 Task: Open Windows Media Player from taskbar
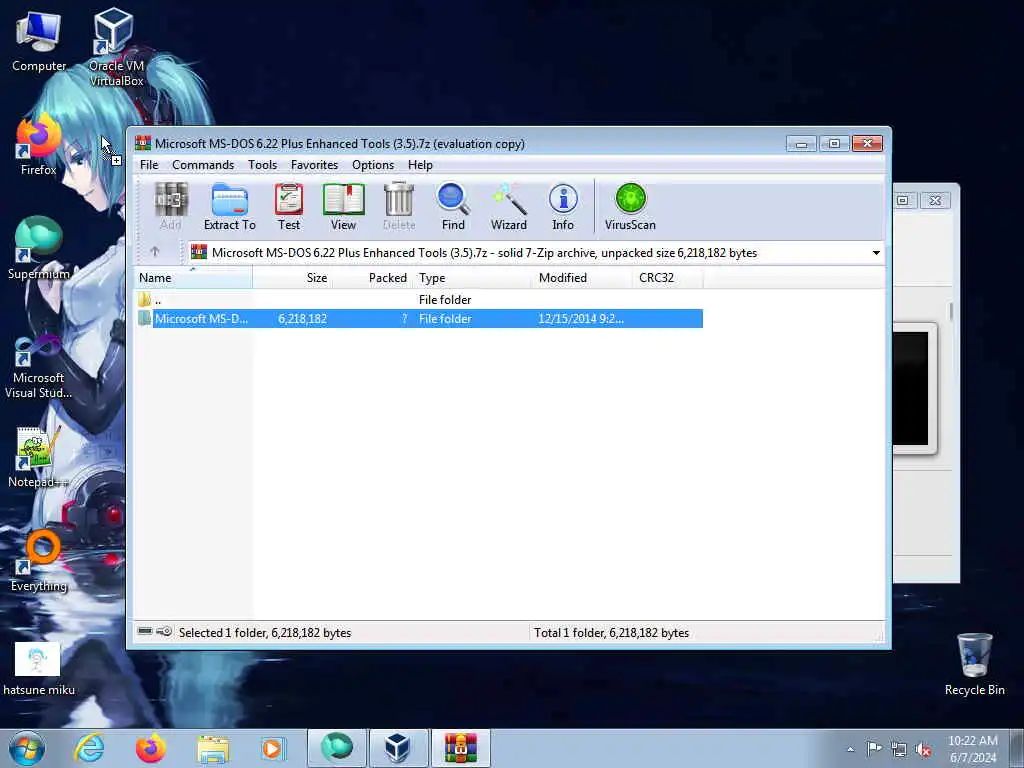[272, 748]
